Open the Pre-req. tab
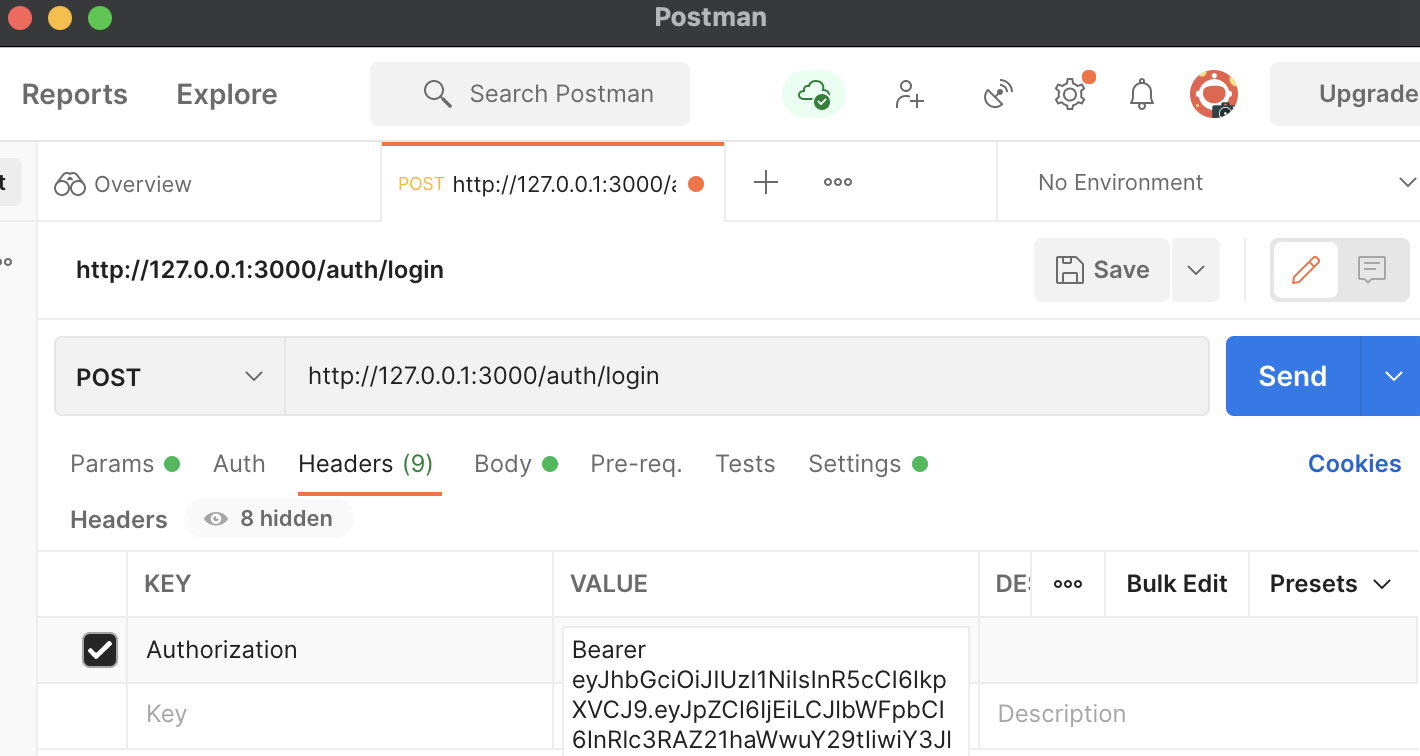 636,464
